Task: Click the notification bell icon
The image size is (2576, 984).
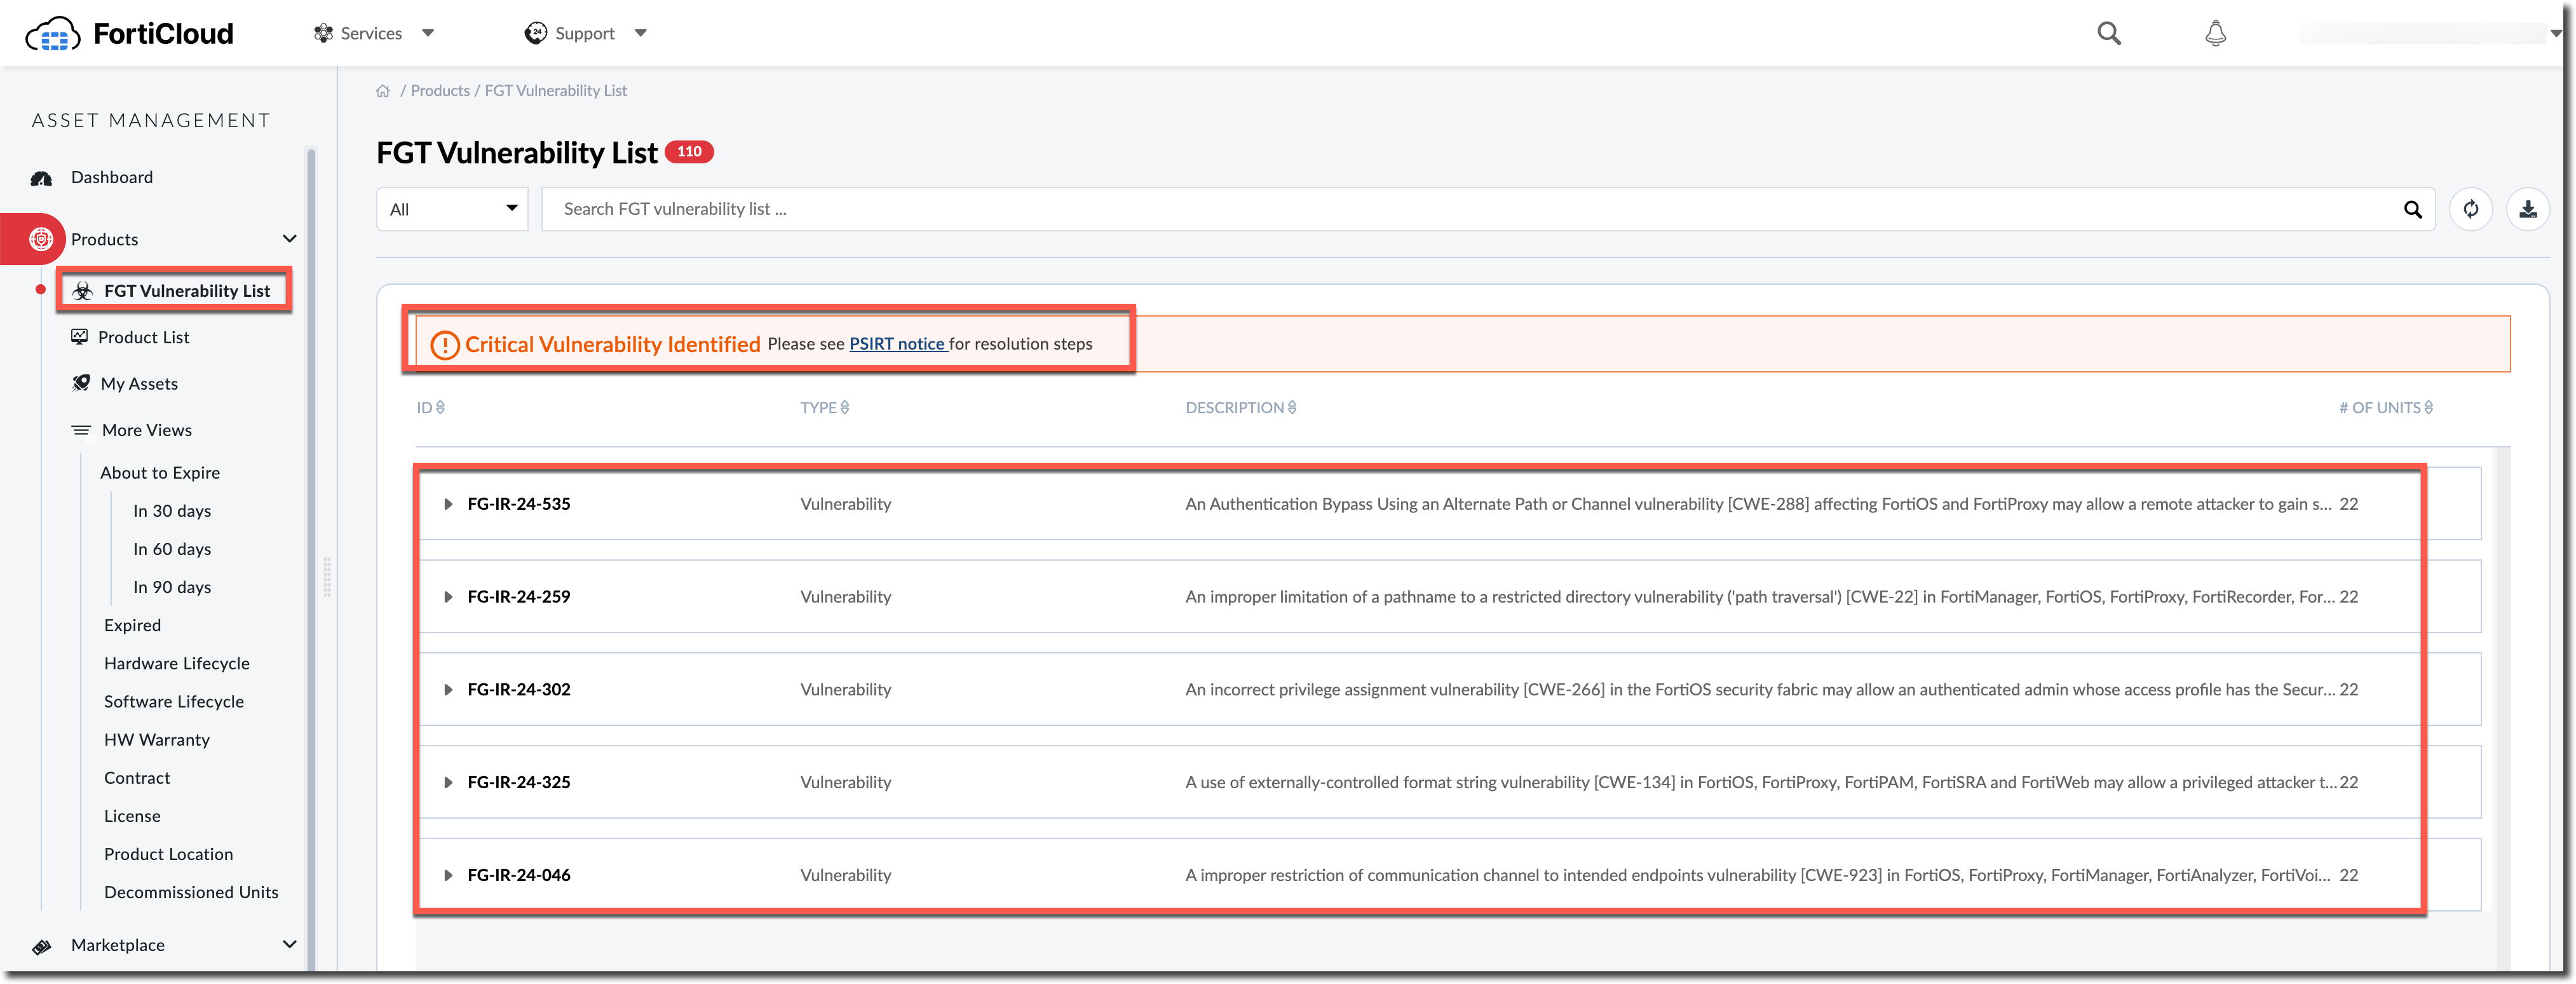Action: click(x=2215, y=33)
